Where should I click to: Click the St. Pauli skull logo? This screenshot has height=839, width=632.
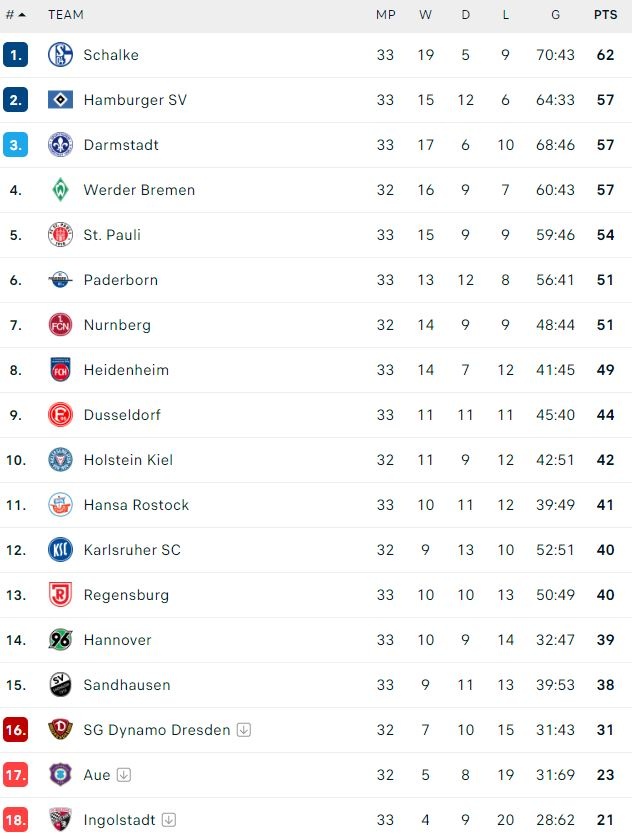pyautogui.click(x=60, y=235)
